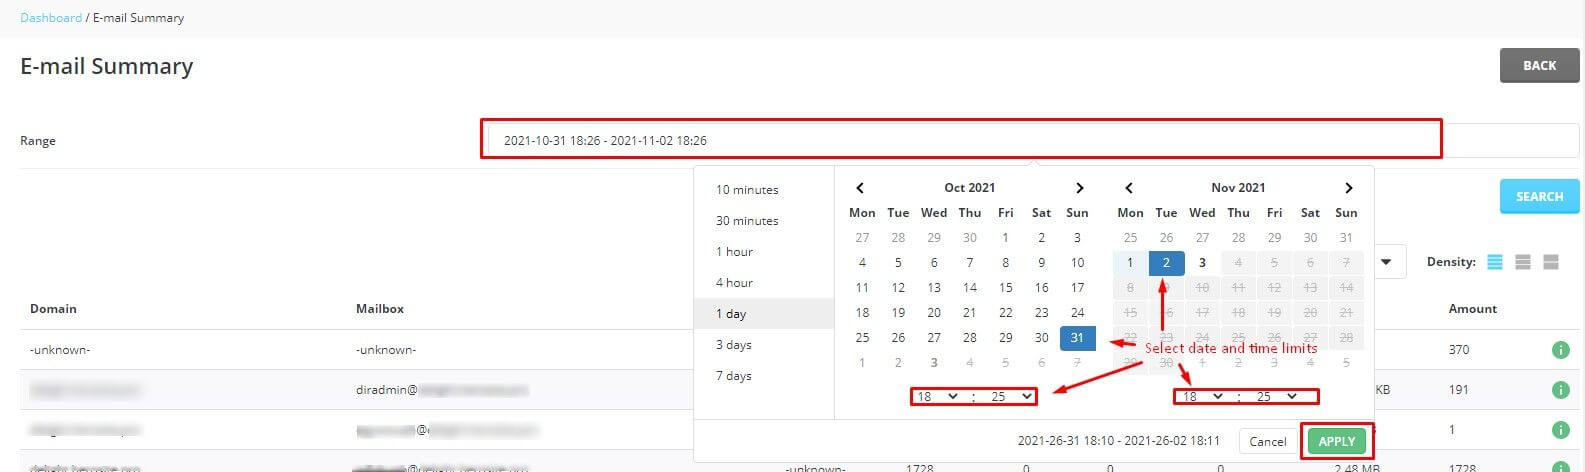Open info icon for amount 370 row

(1560, 350)
